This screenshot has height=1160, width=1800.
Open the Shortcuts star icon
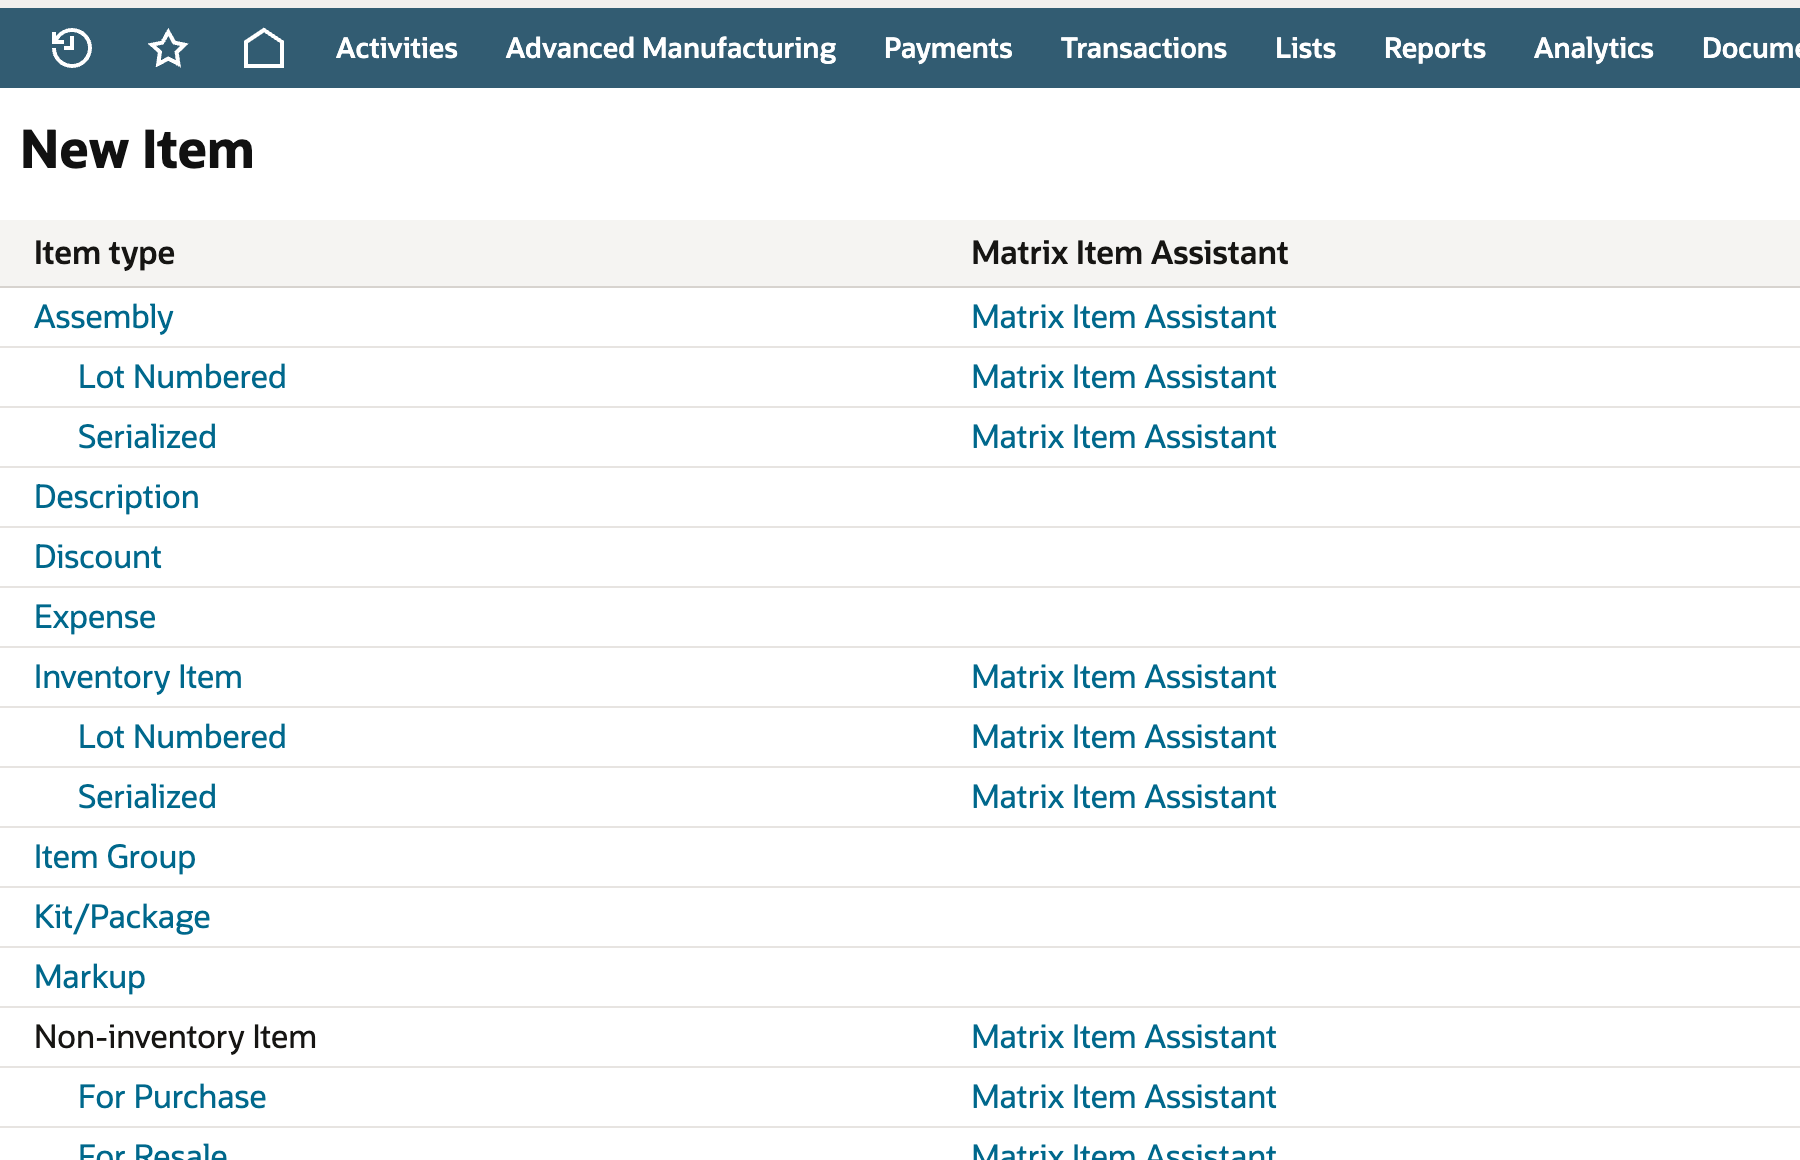168,48
